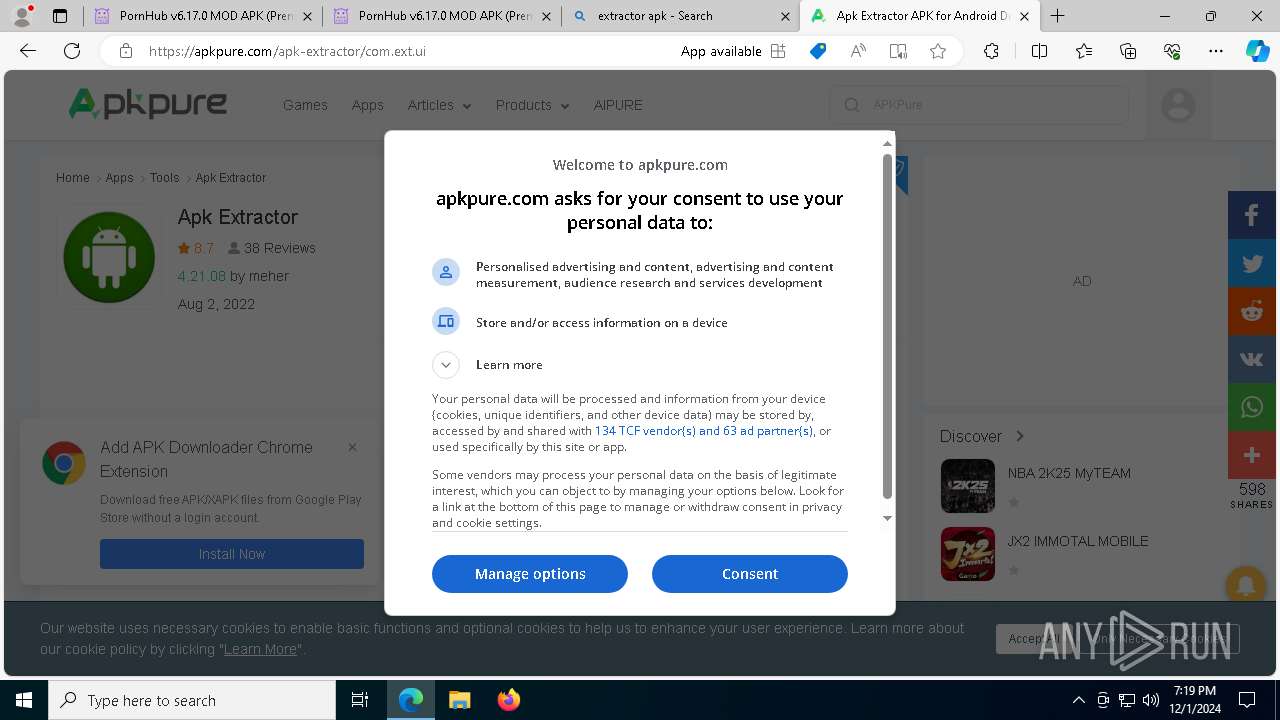
Task: View site info padlock icon
Action: (x=125, y=51)
